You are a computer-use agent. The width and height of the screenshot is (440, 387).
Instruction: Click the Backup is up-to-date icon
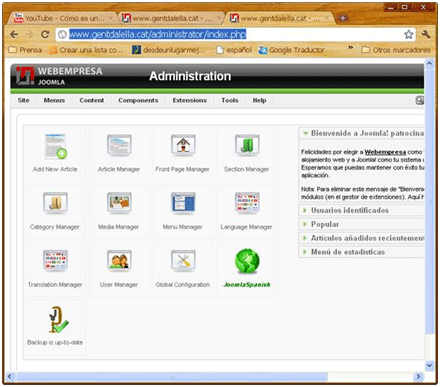pos(58,320)
